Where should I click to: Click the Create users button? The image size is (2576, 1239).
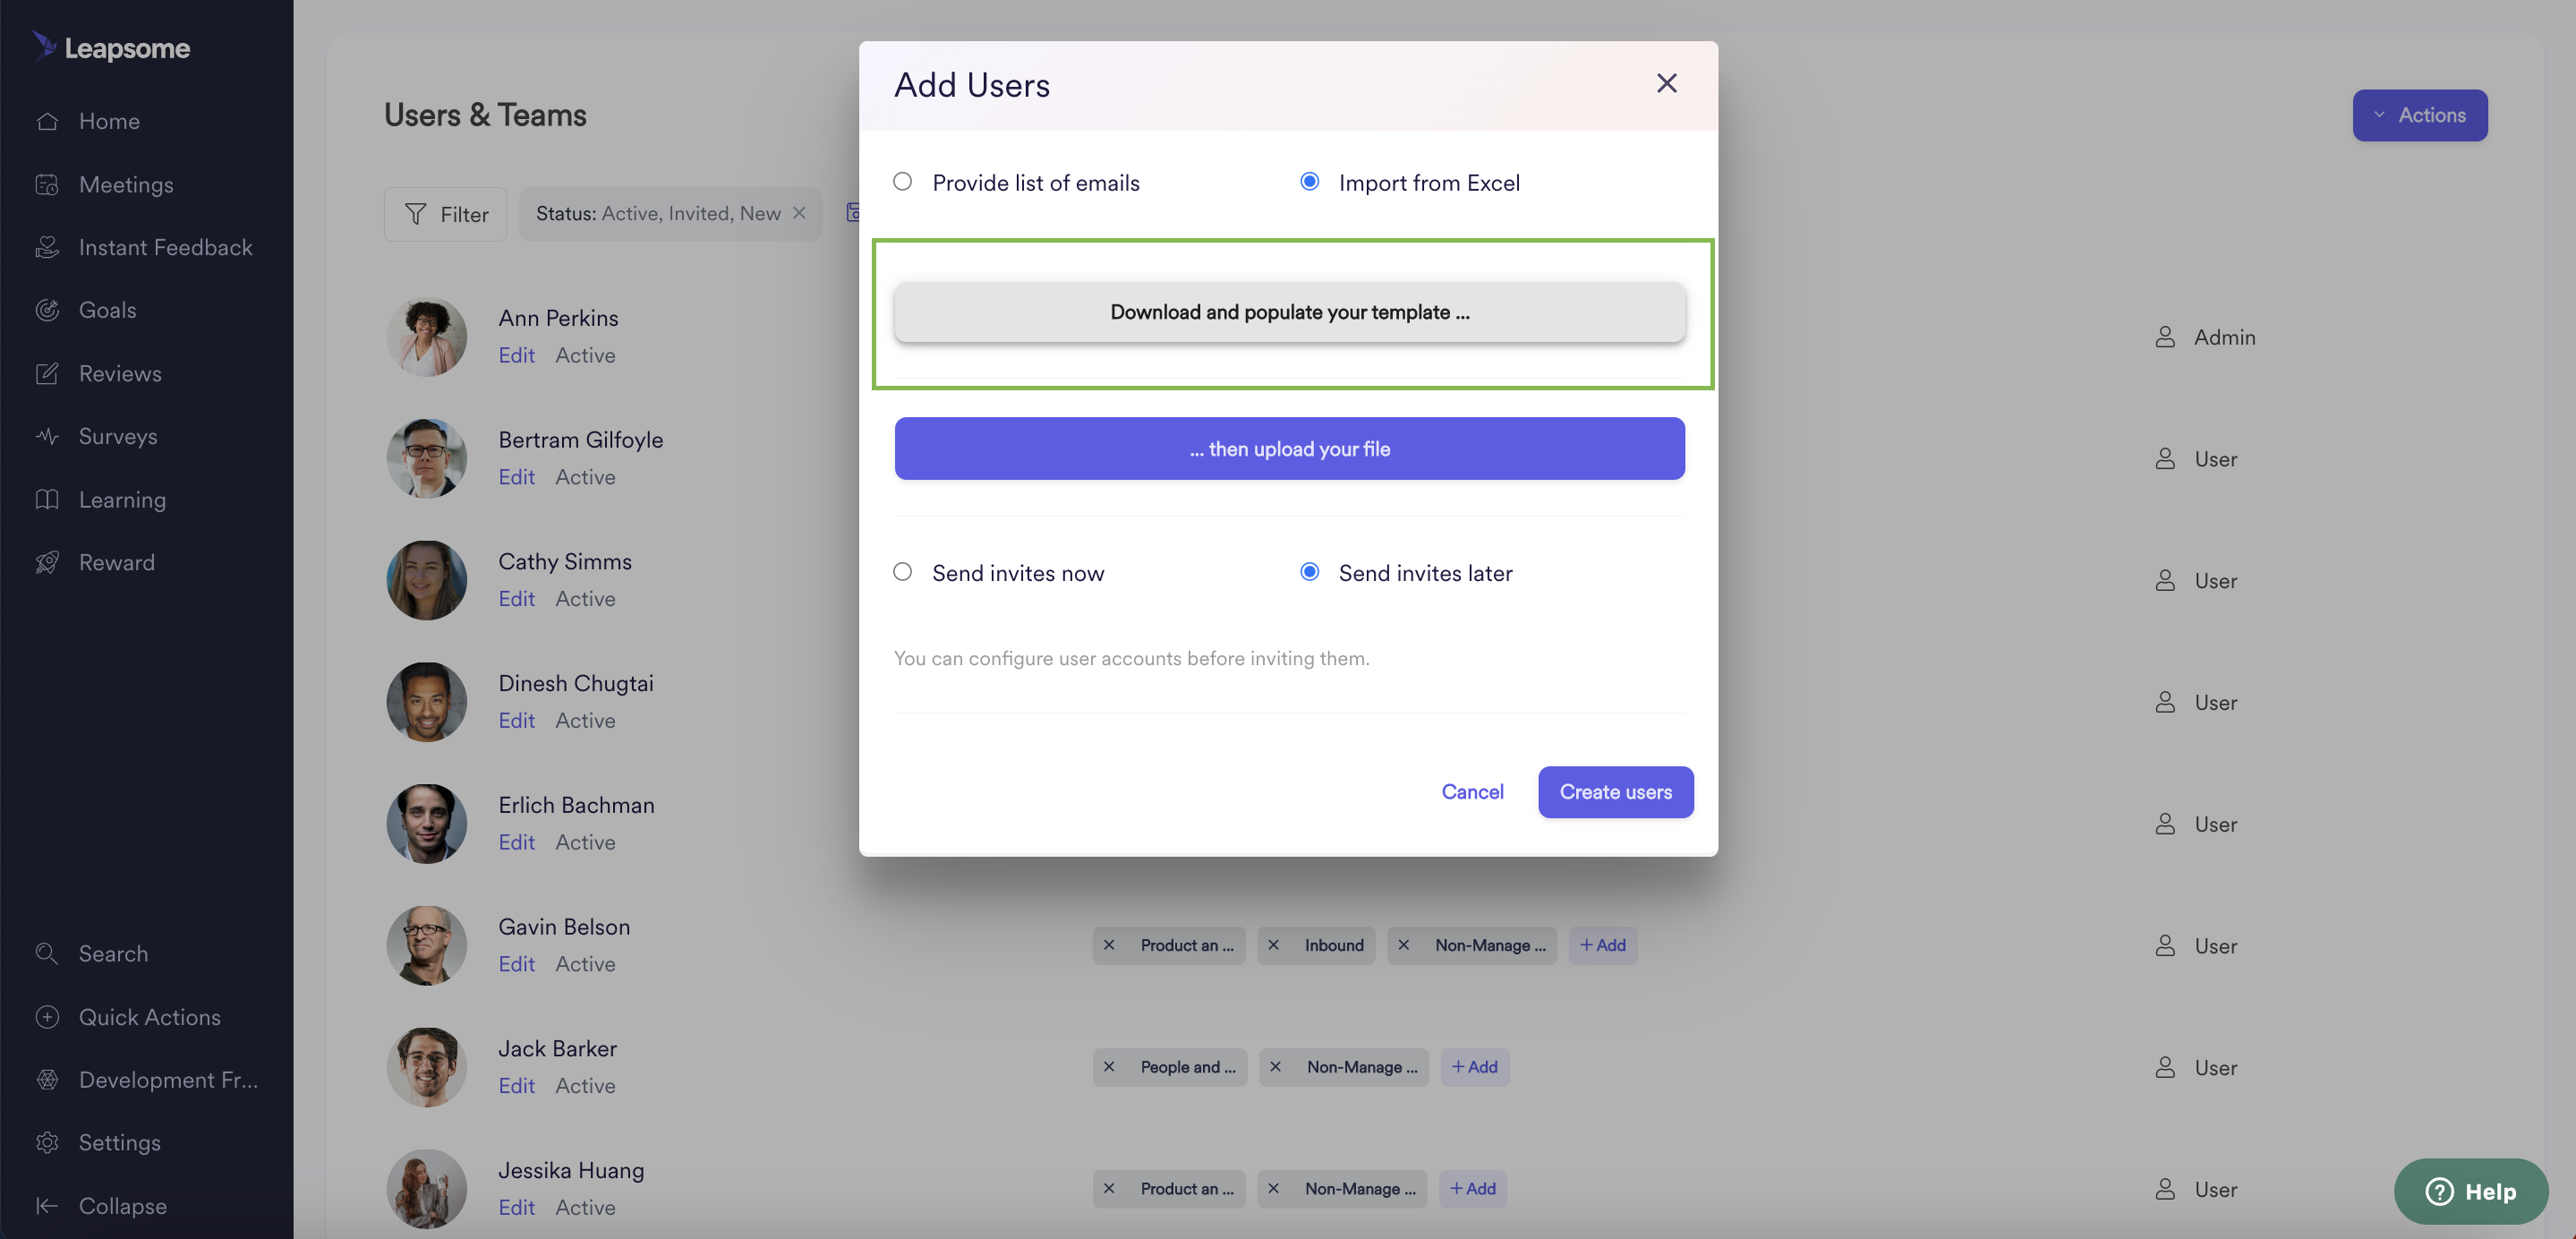[1615, 792]
